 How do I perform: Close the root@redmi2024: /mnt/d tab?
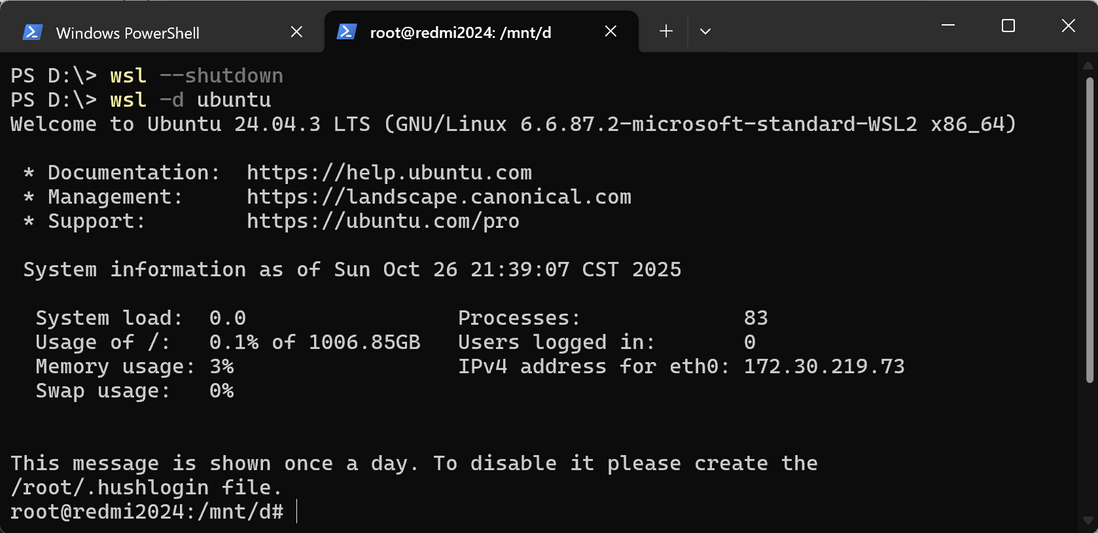(611, 32)
